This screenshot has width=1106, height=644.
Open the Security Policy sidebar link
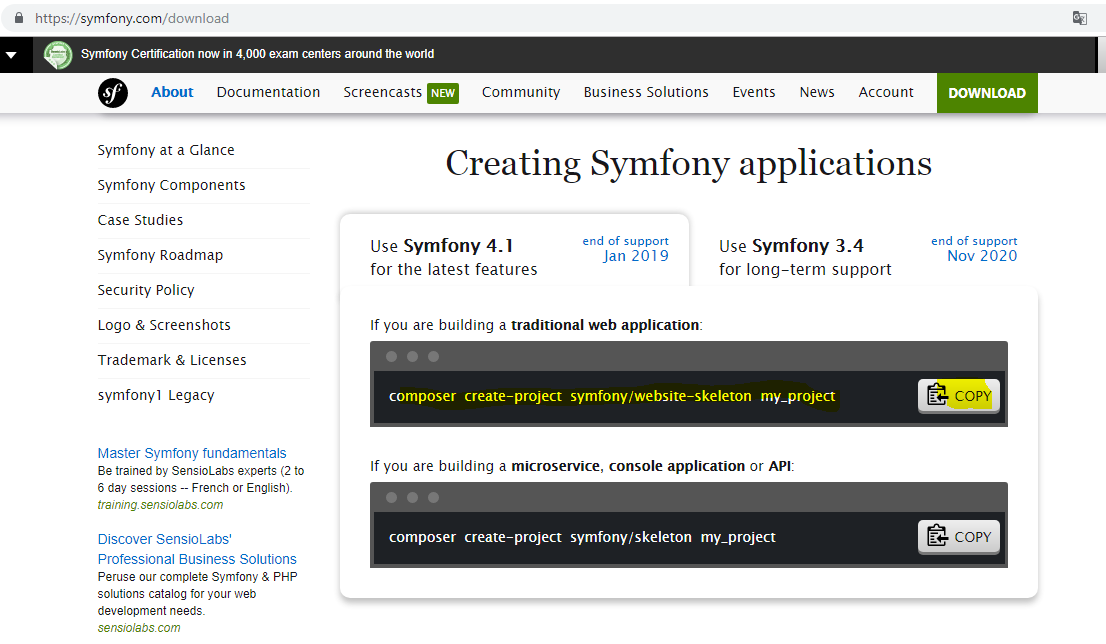(146, 290)
